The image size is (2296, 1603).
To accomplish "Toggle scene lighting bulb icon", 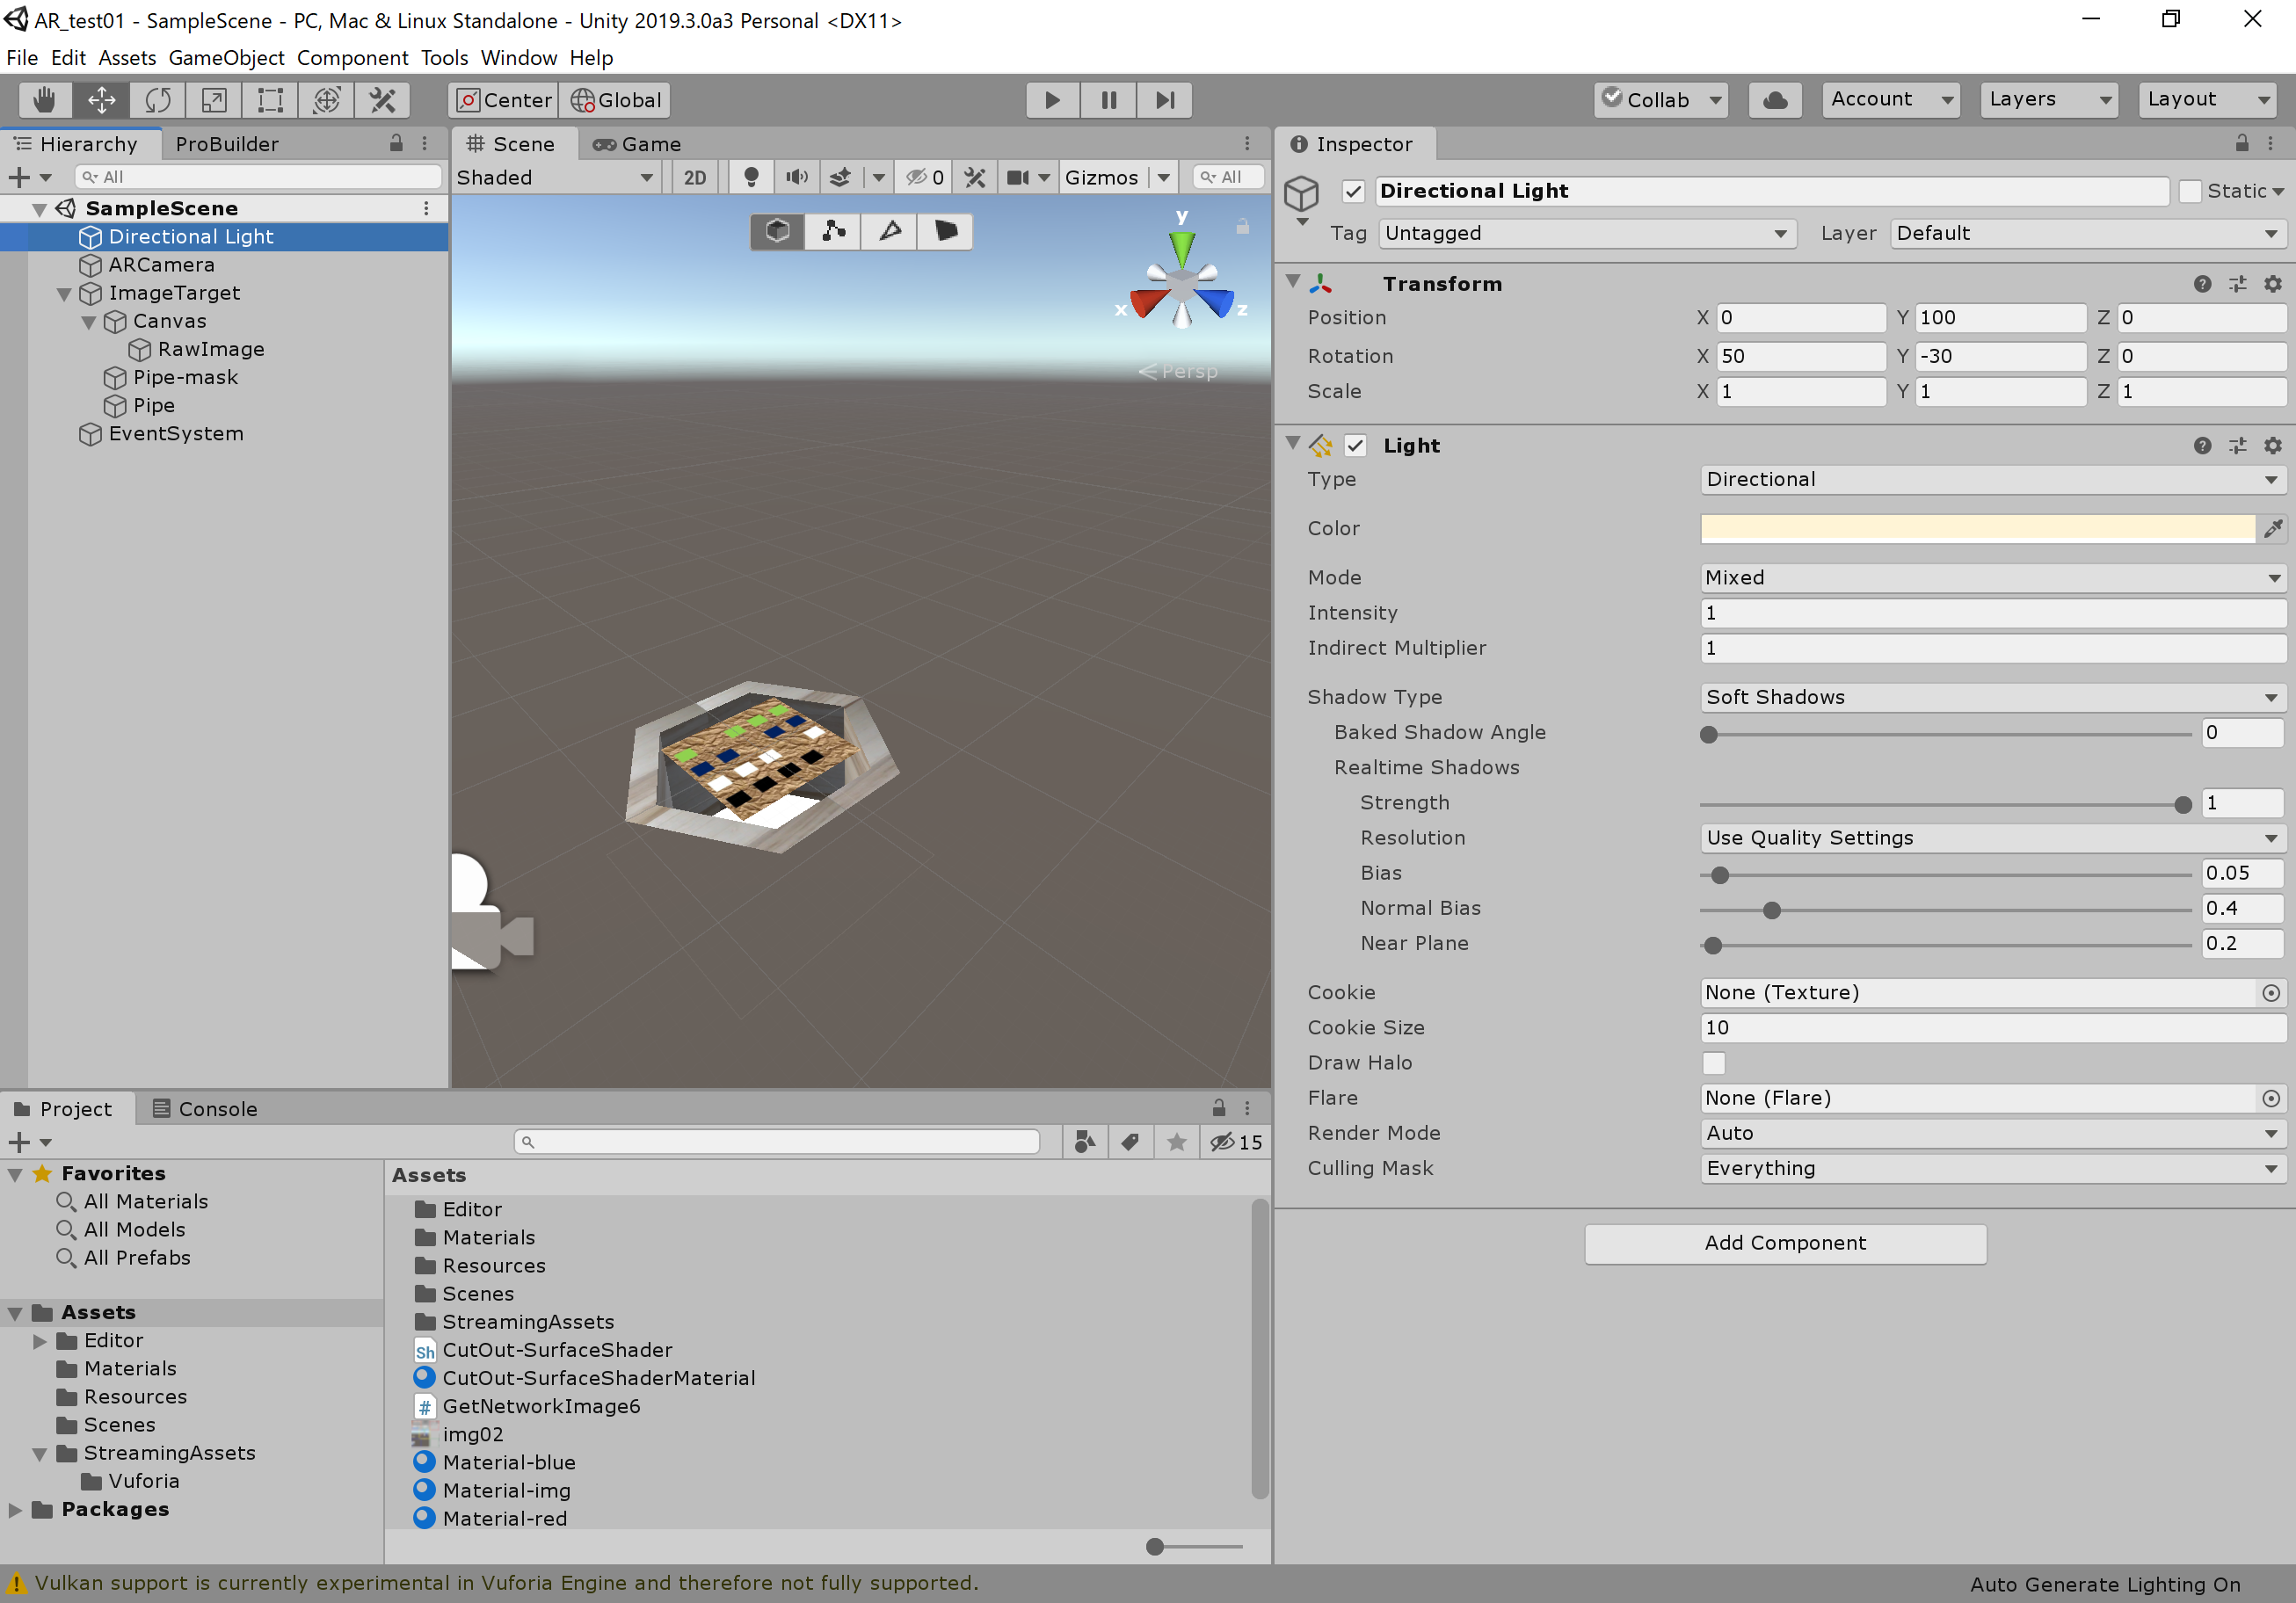I will pos(751,177).
